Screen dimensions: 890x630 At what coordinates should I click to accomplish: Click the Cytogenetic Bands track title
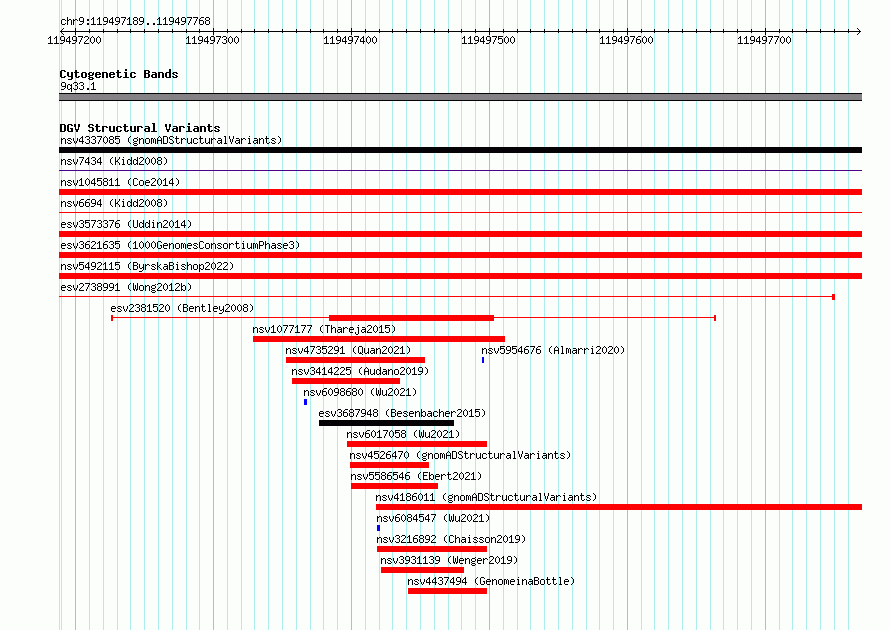pyautogui.click(x=119, y=74)
